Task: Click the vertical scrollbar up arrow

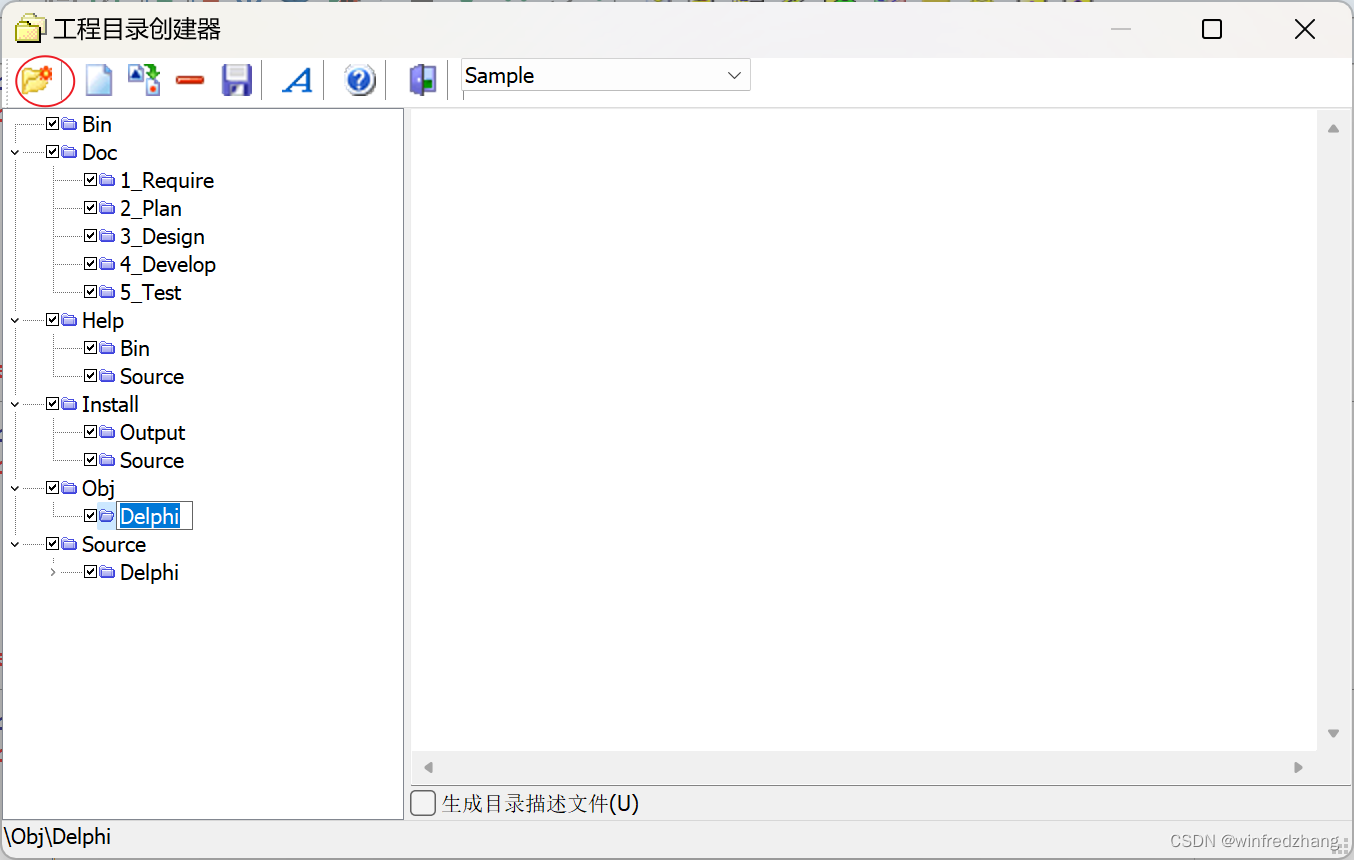Action: [x=1333, y=128]
